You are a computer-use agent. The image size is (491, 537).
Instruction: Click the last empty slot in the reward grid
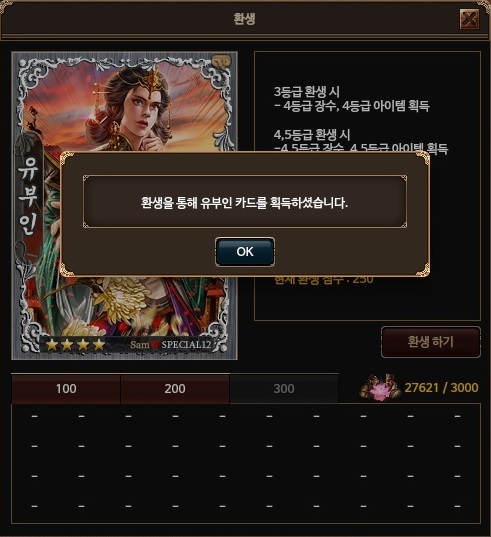[457, 506]
